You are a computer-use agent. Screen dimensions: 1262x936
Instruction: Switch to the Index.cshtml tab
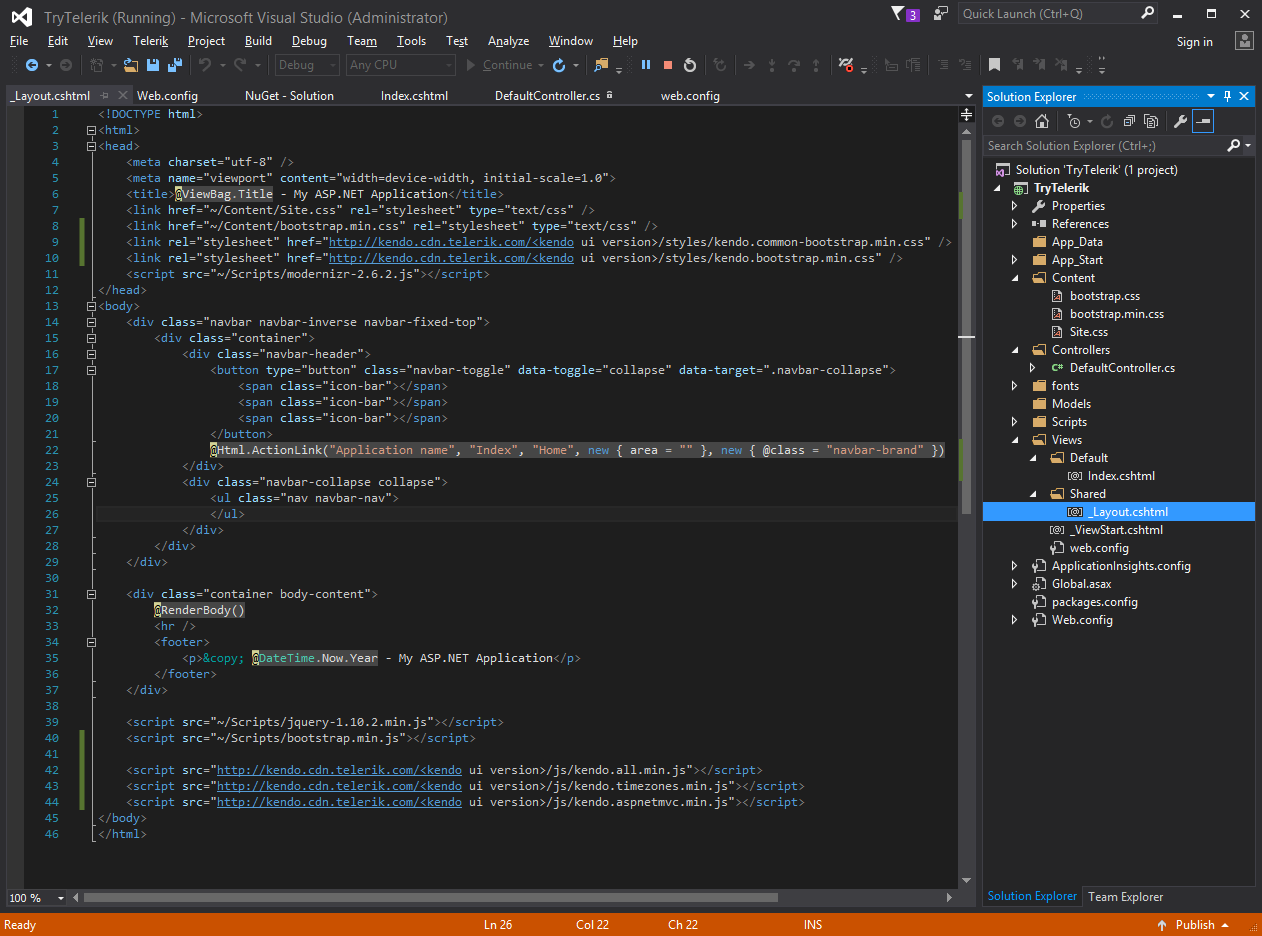click(x=414, y=96)
